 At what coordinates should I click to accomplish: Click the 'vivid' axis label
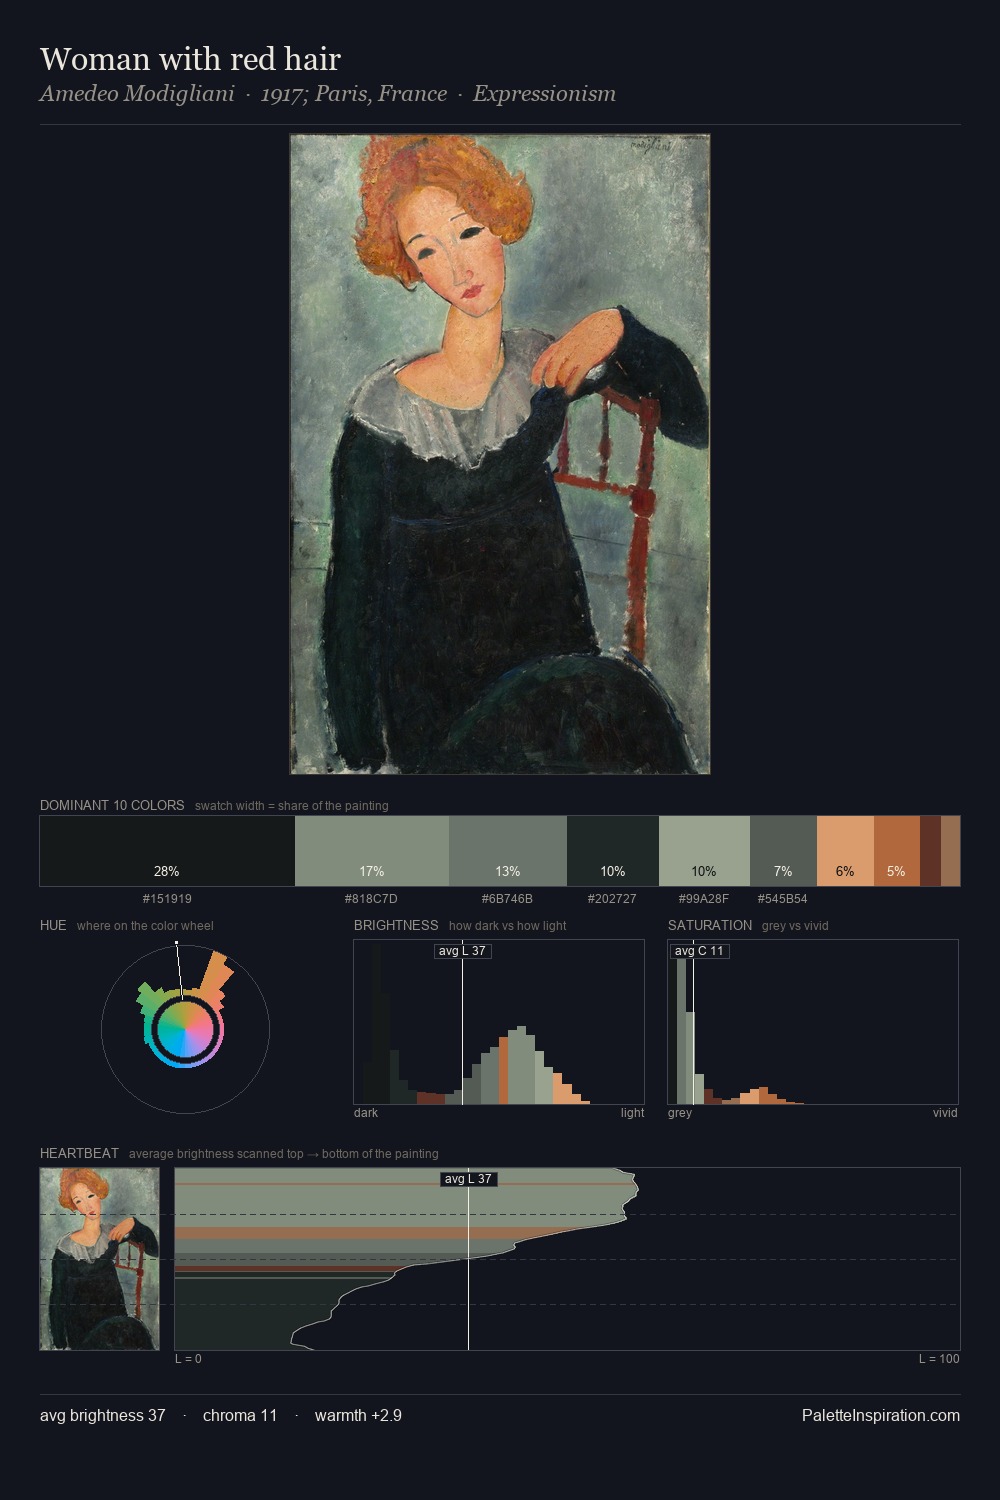[945, 1113]
